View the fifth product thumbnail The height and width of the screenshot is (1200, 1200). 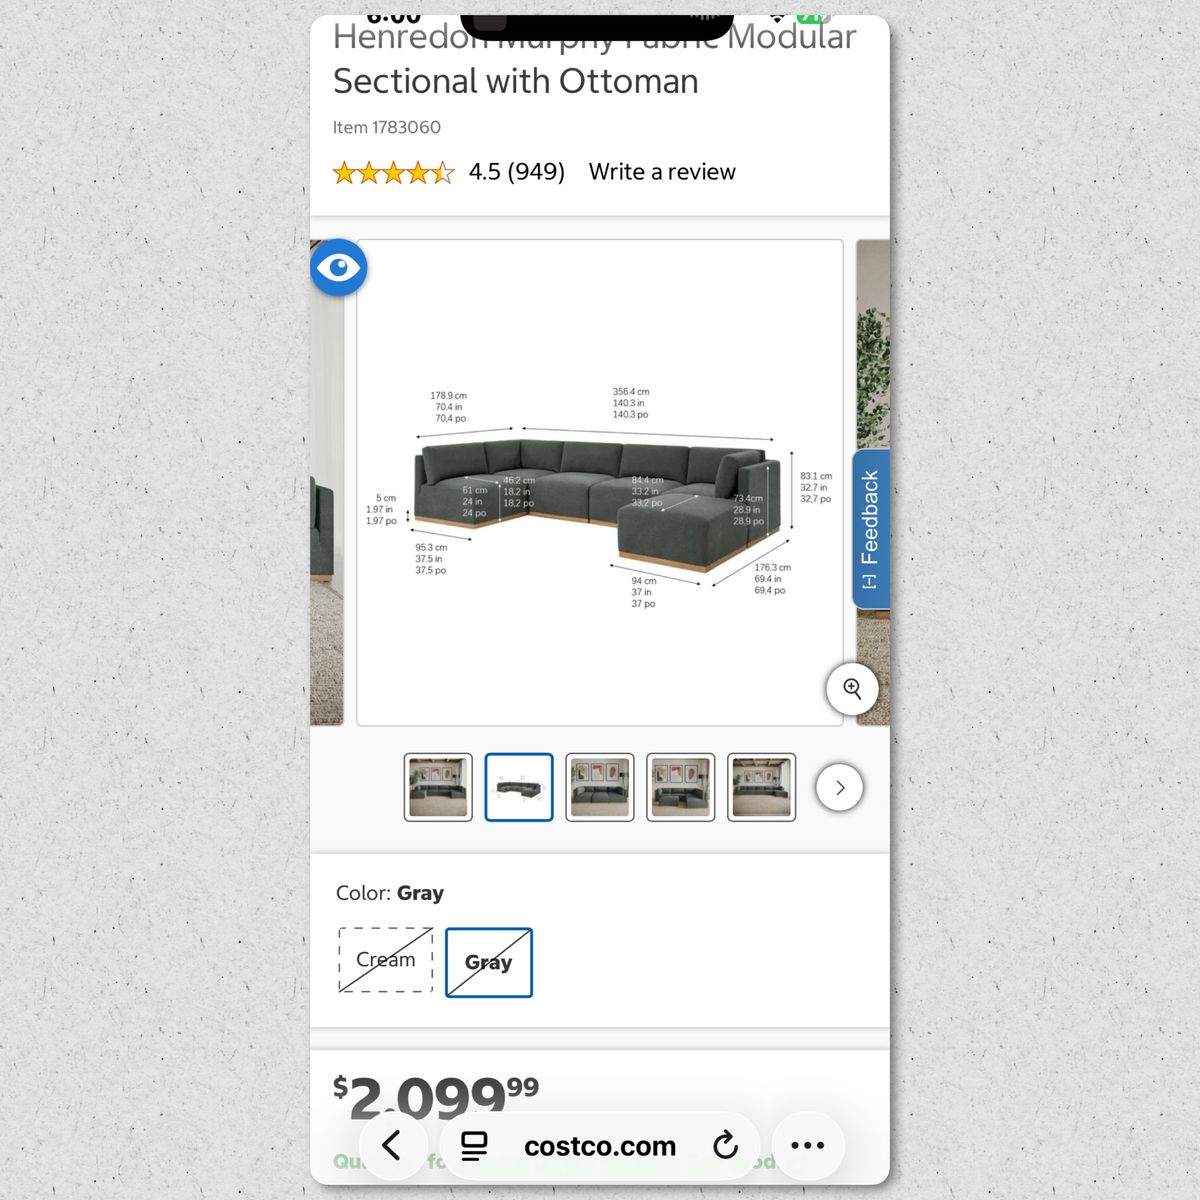[762, 787]
